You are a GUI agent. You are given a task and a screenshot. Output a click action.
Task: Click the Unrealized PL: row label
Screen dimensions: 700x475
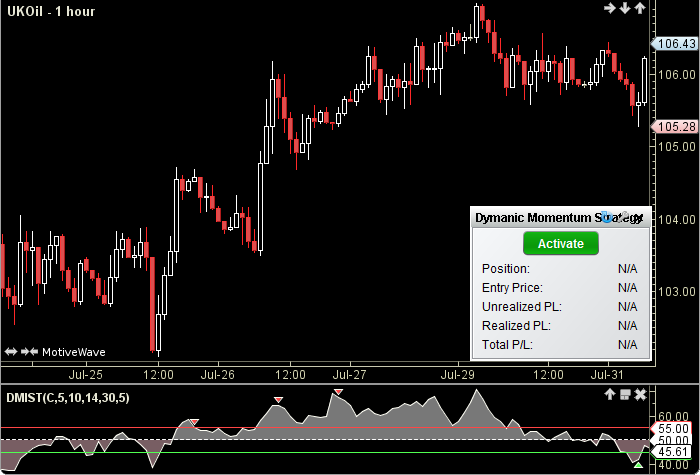(x=522, y=307)
